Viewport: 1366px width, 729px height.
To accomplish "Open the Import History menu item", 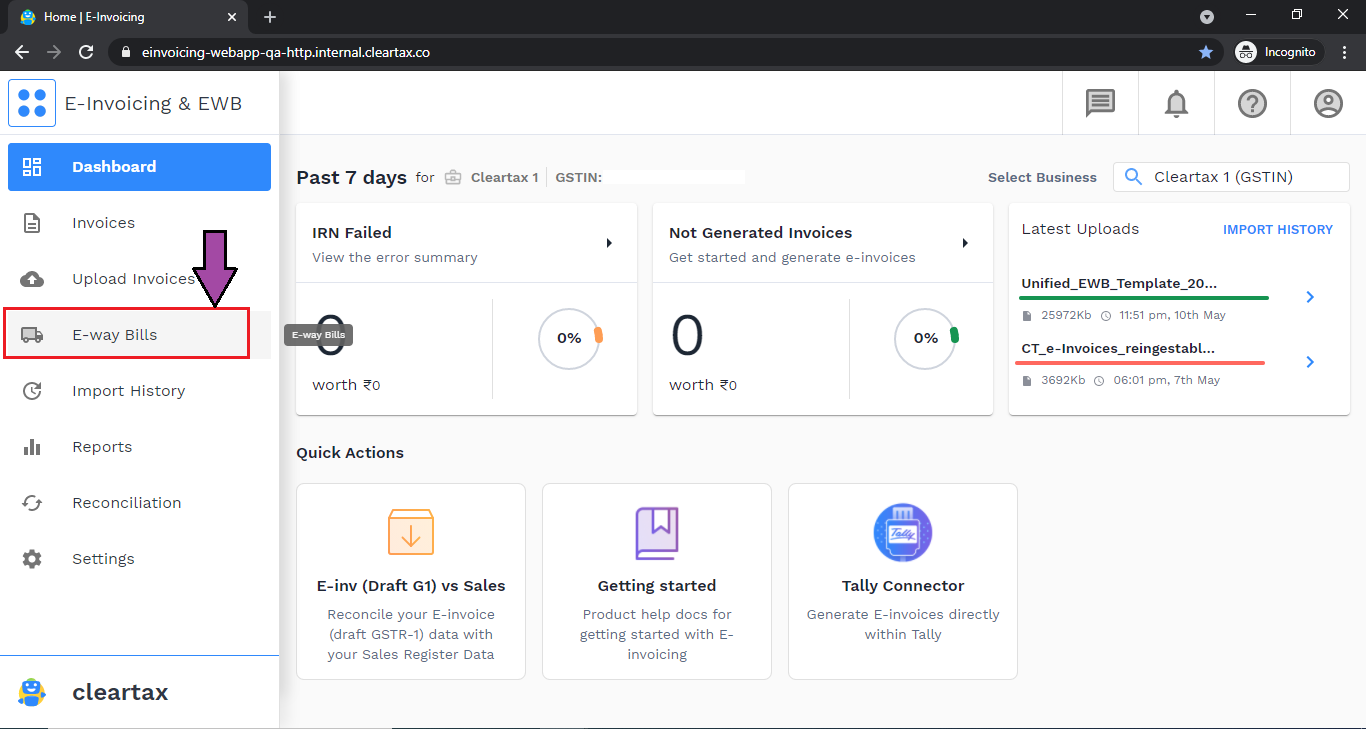I will 139,391.
